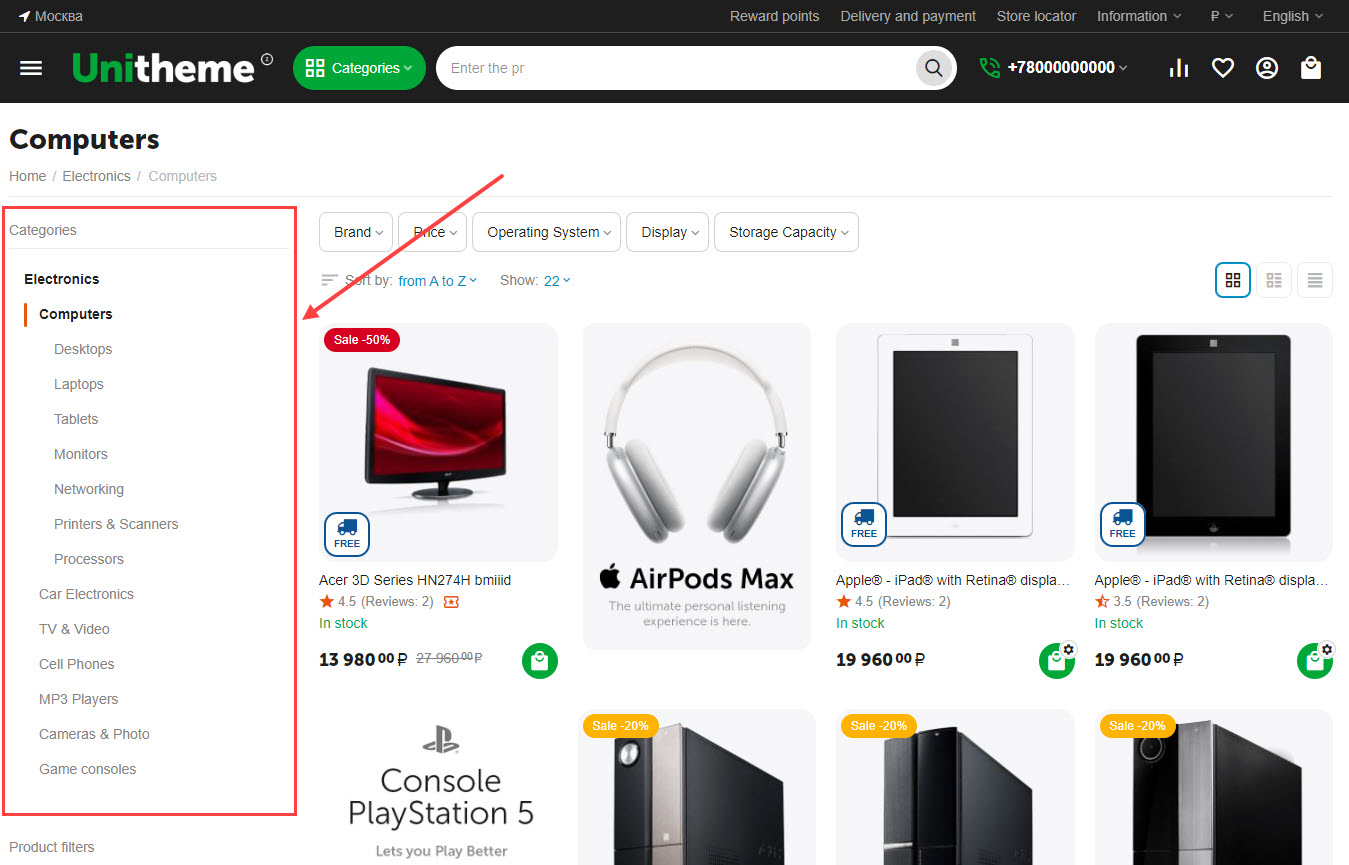This screenshot has height=865, width=1349.
Task: Click the search magnifier icon
Action: 933,68
